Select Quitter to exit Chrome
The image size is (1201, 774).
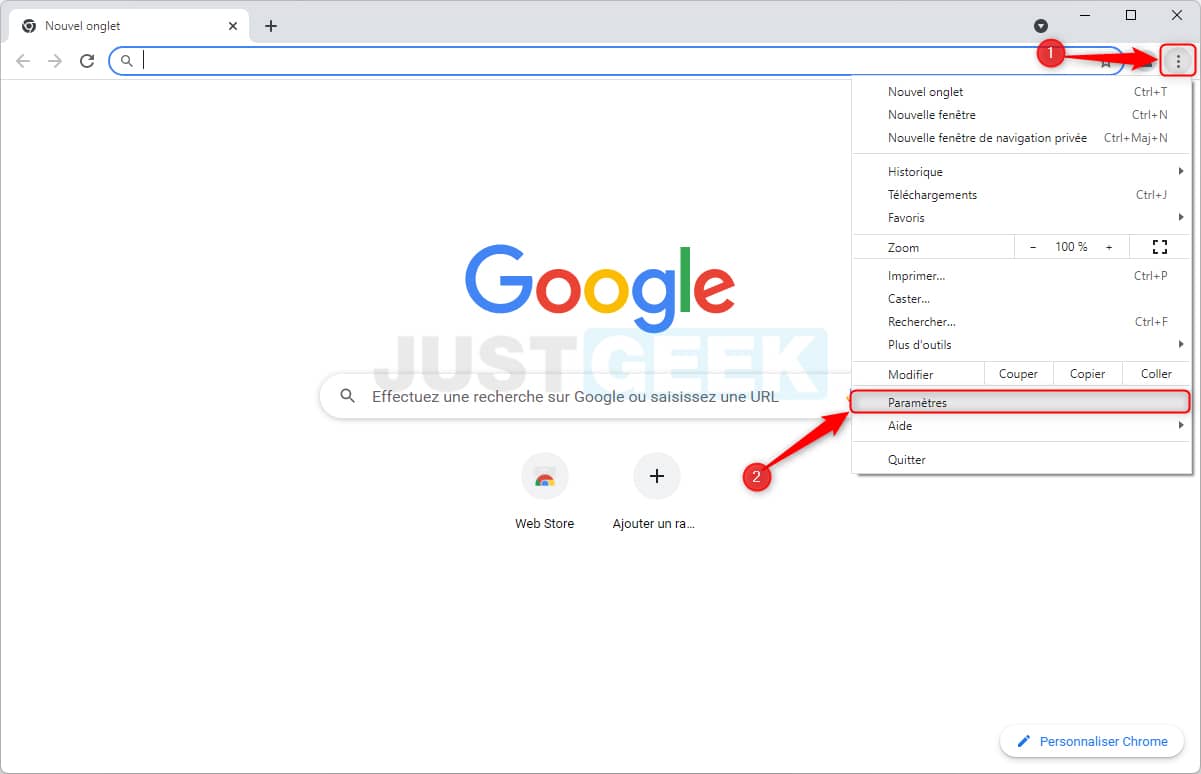pos(1022,460)
